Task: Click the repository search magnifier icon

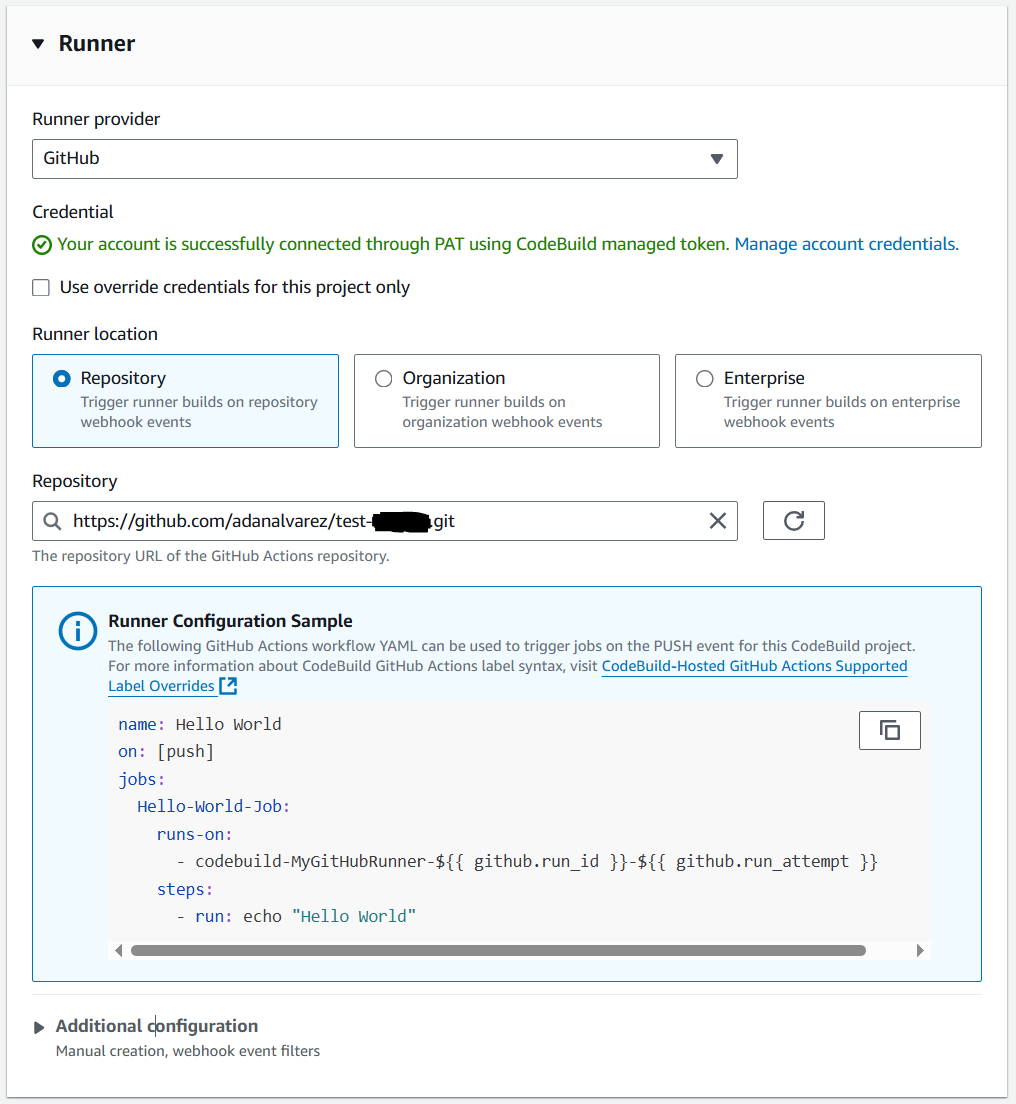Action: coord(52,521)
